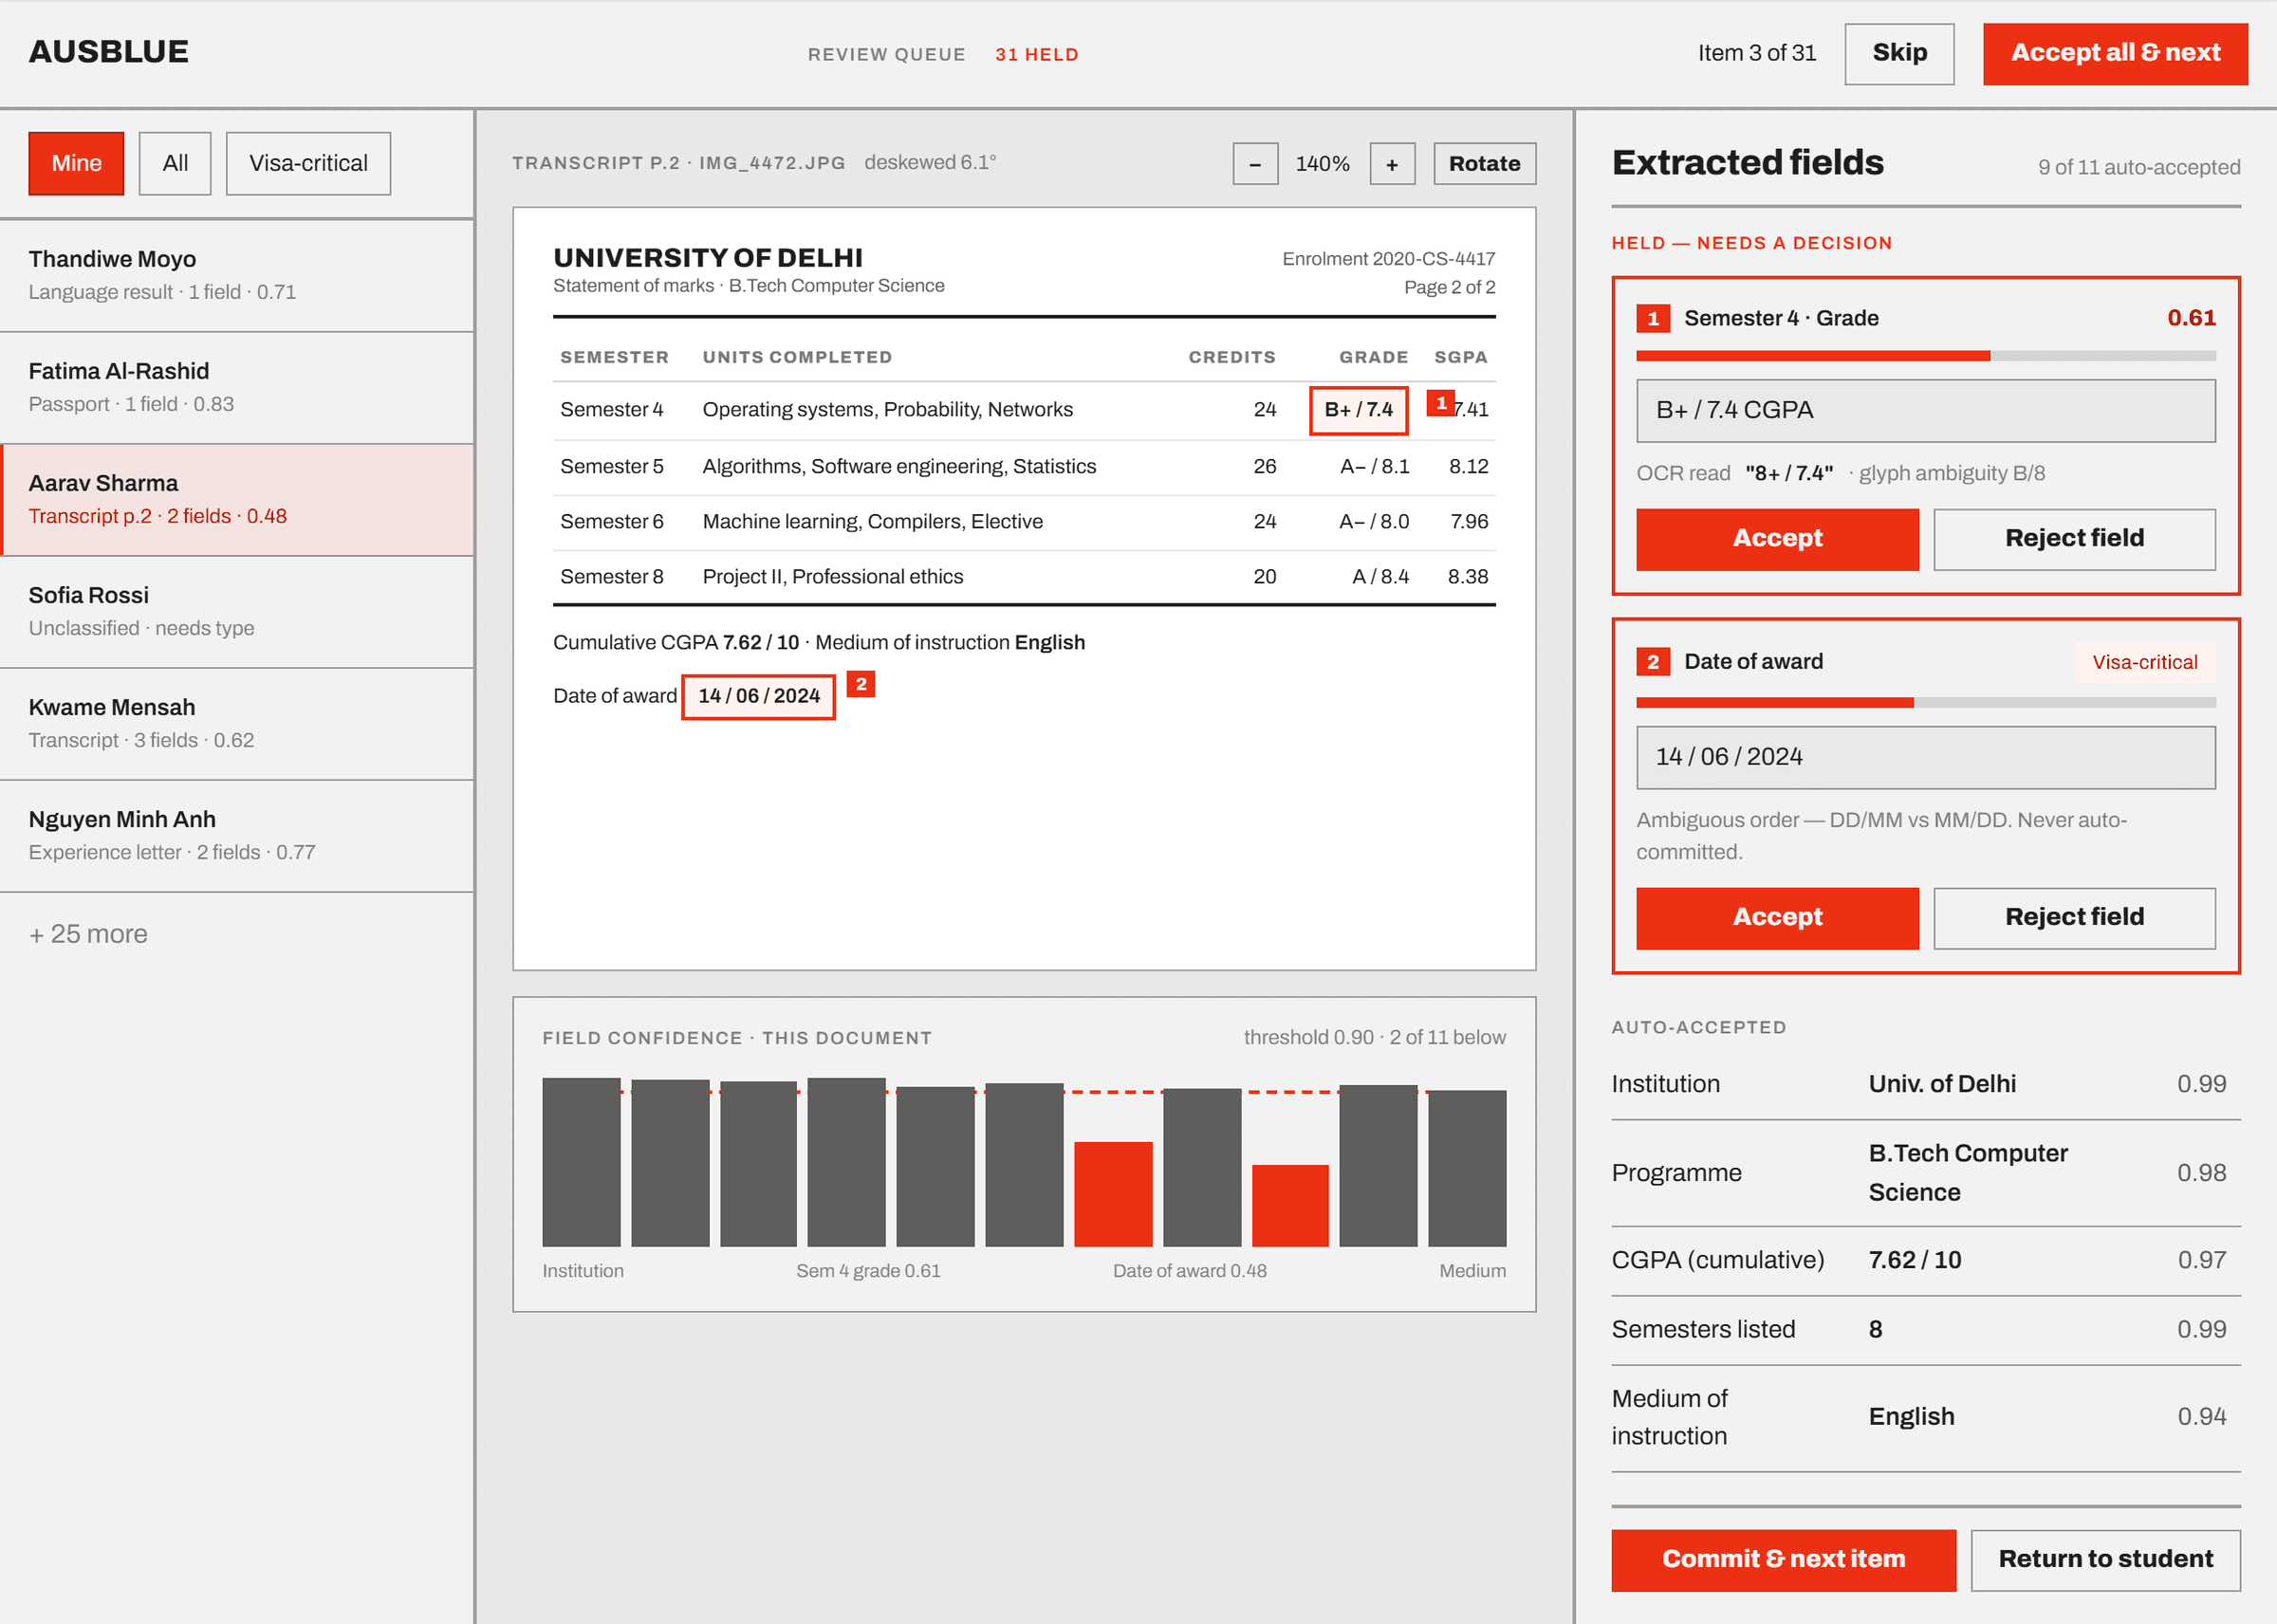This screenshot has width=2277, height=1624.
Task: Zoom out with the minus button
Action: (x=1255, y=164)
